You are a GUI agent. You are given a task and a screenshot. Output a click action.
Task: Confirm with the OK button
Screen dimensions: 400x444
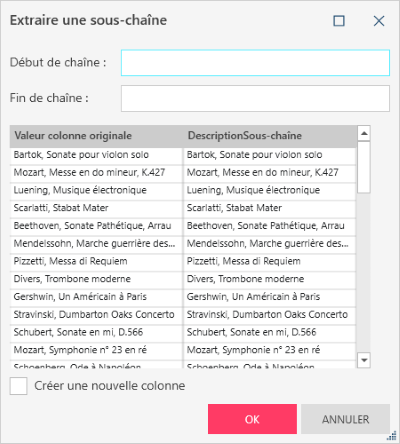click(252, 419)
